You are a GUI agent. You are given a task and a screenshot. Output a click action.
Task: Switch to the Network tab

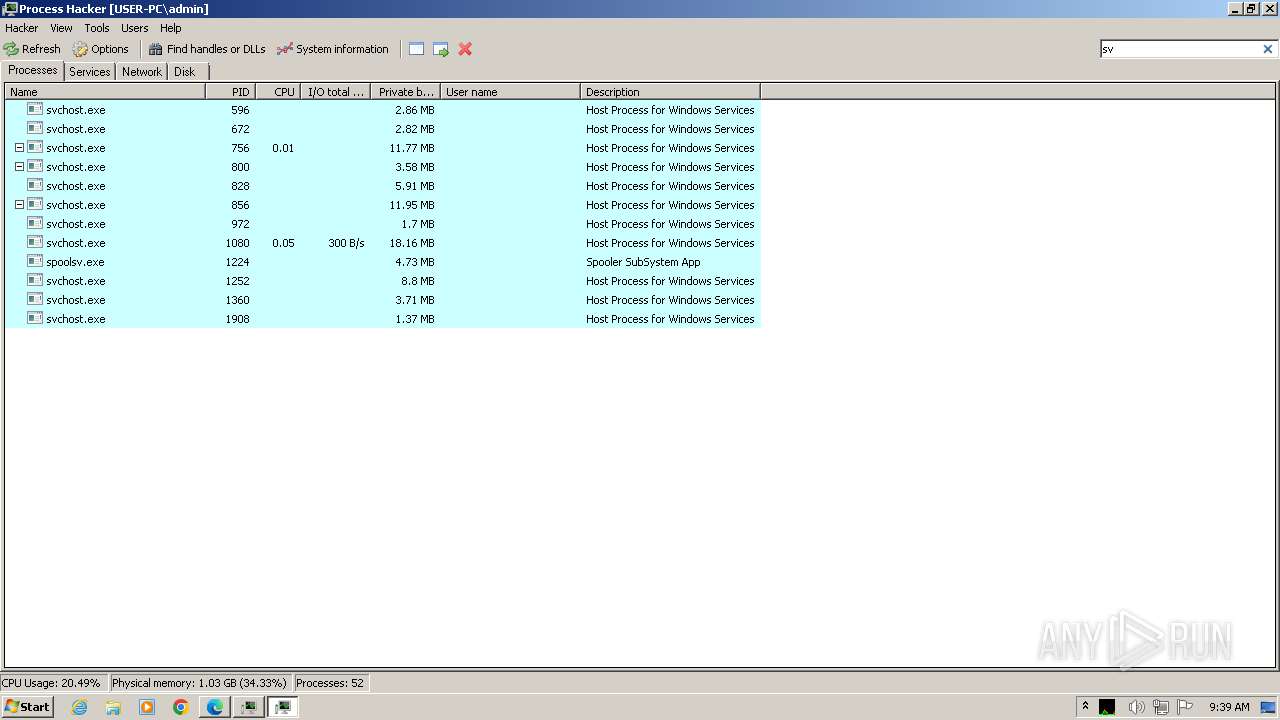pyautogui.click(x=142, y=72)
